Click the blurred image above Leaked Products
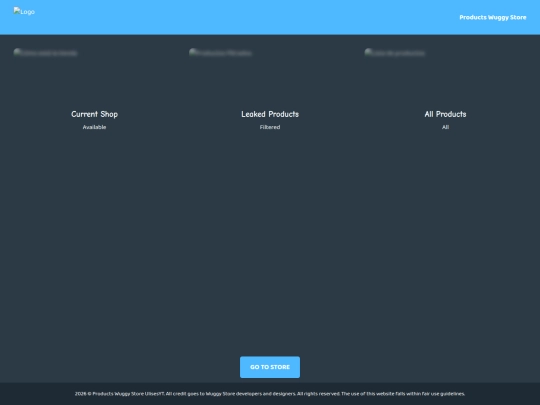This screenshot has height=405, width=540. [220, 53]
